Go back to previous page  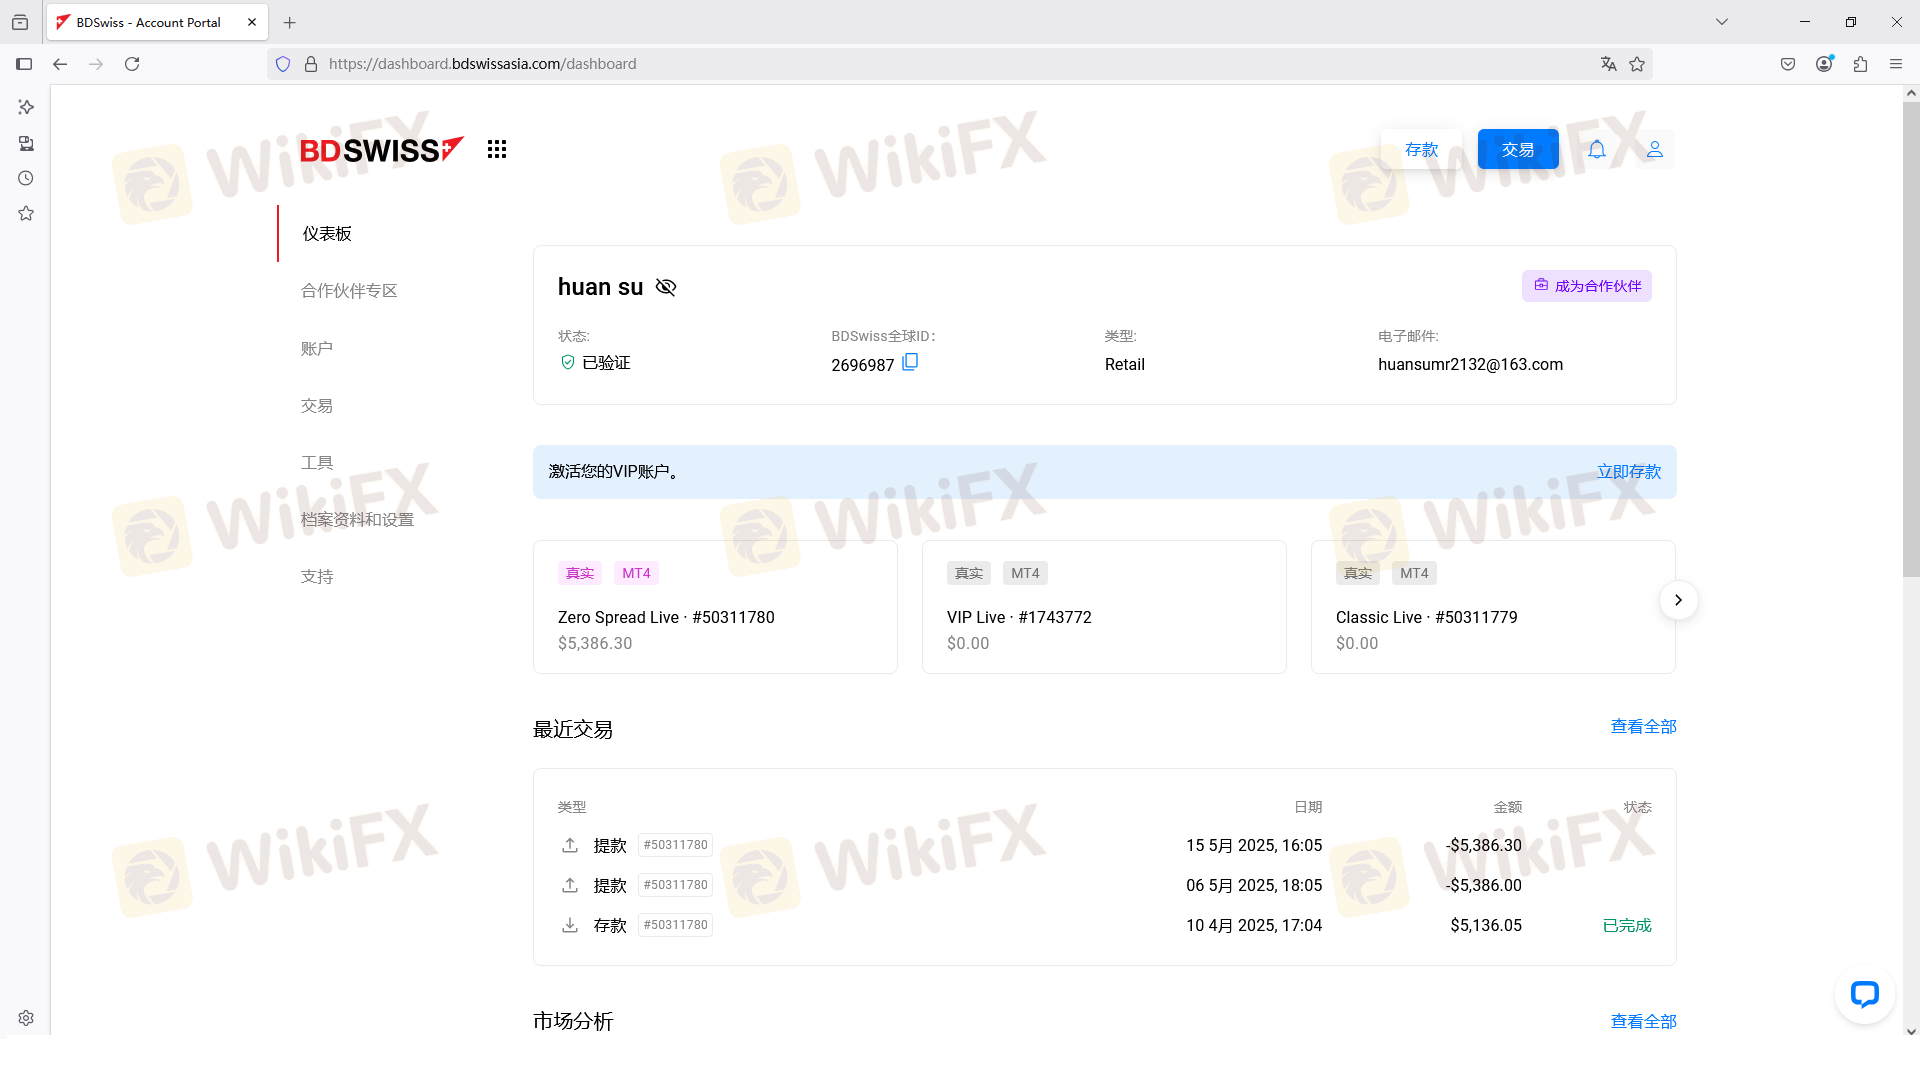60,64
